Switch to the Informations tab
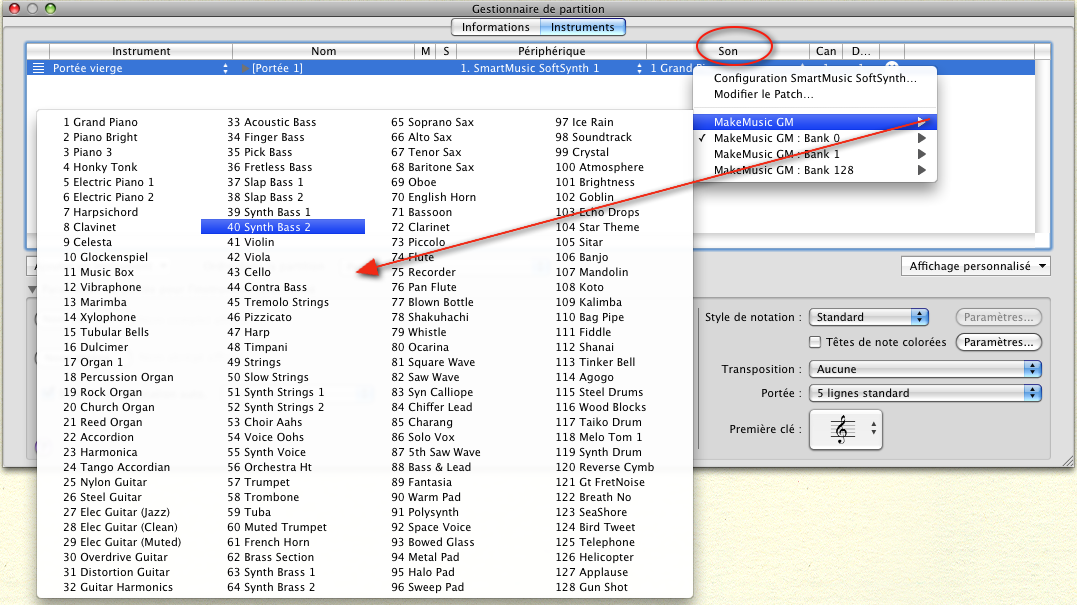This screenshot has height=605, width=1077. pos(495,27)
